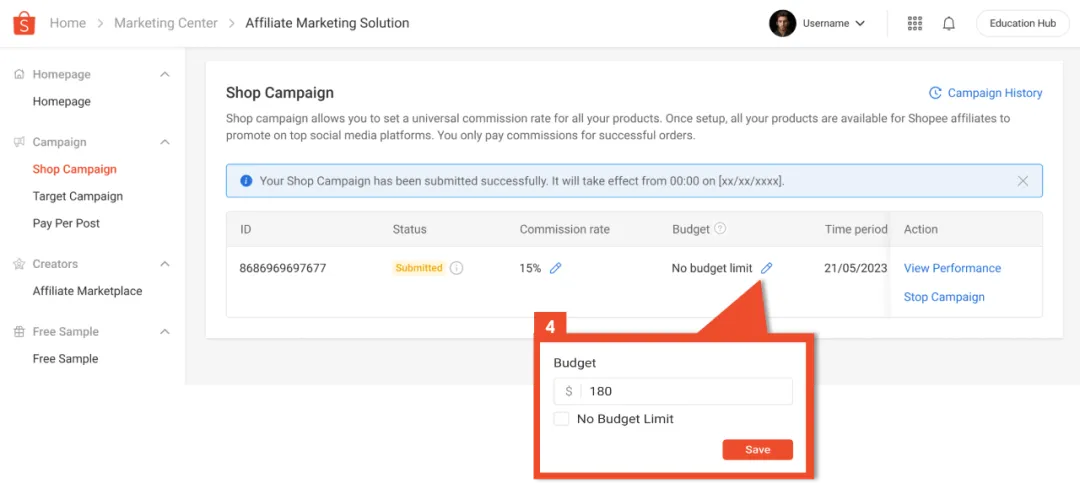Viewport: 1080px width, 483px height.
Task: Save the budget setting
Action: [758, 450]
